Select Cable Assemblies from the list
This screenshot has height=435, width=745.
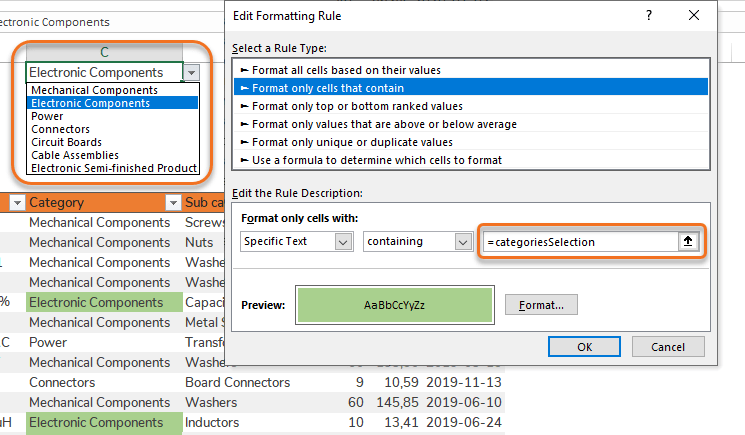[75, 155]
